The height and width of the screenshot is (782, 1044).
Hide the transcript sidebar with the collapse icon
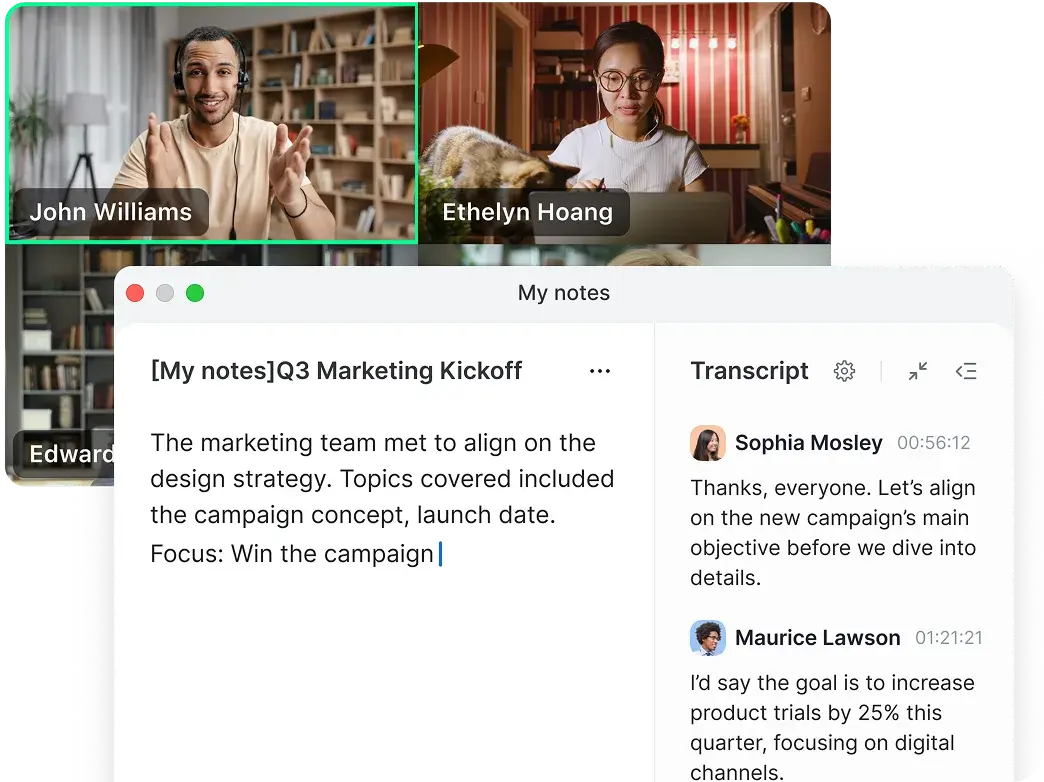point(966,371)
